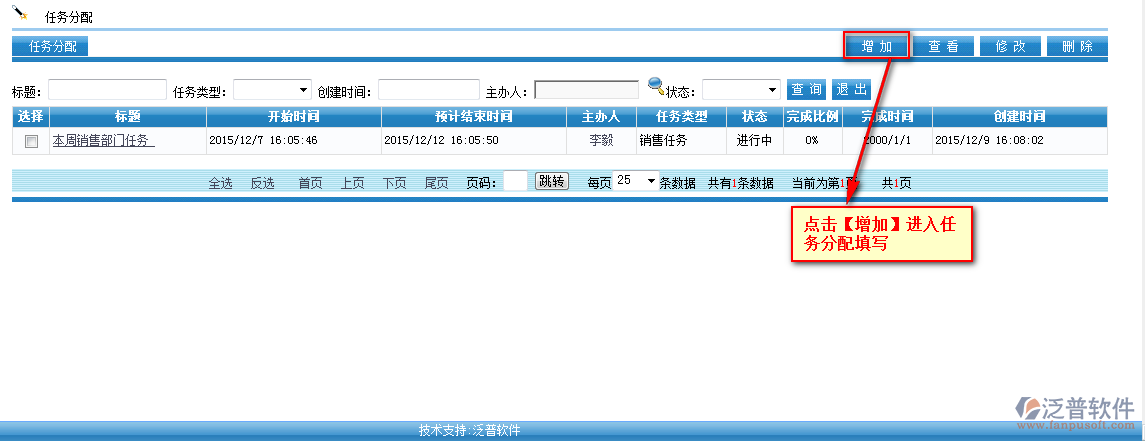Click the 创建时间 date input field
Image resolution: width=1145 pixels, height=441 pixels.
pos(428,91)
